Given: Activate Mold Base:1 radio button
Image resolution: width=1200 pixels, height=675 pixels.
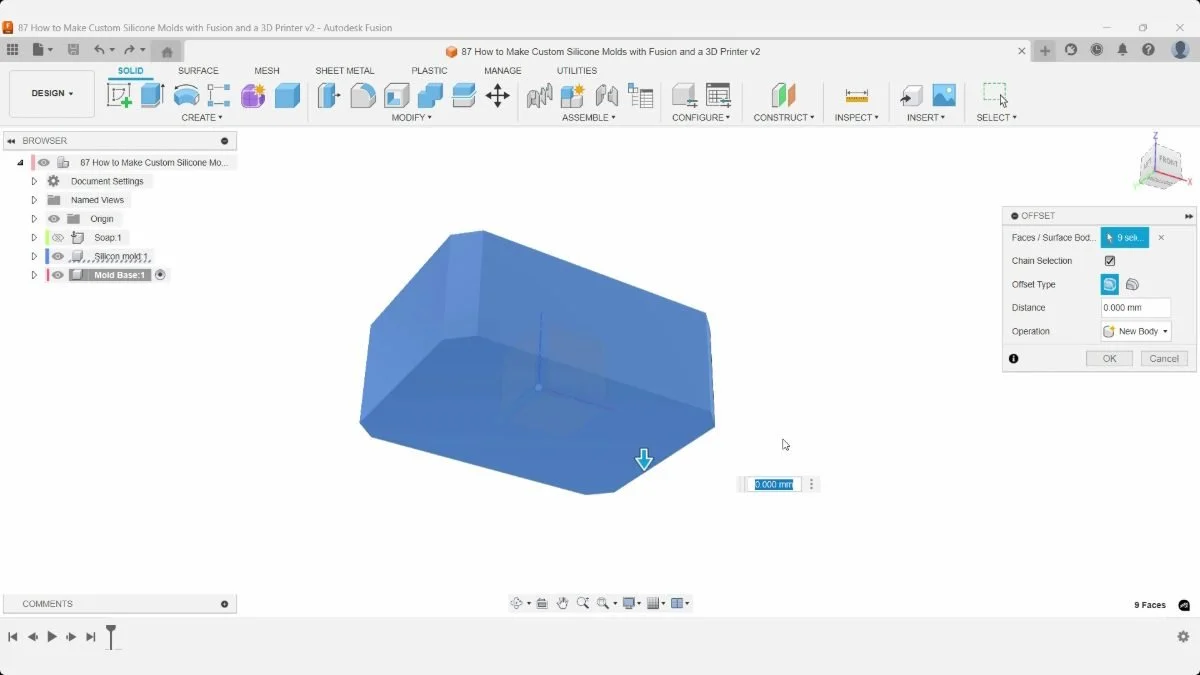Looking at the screenshot, I should click(160, 275).
